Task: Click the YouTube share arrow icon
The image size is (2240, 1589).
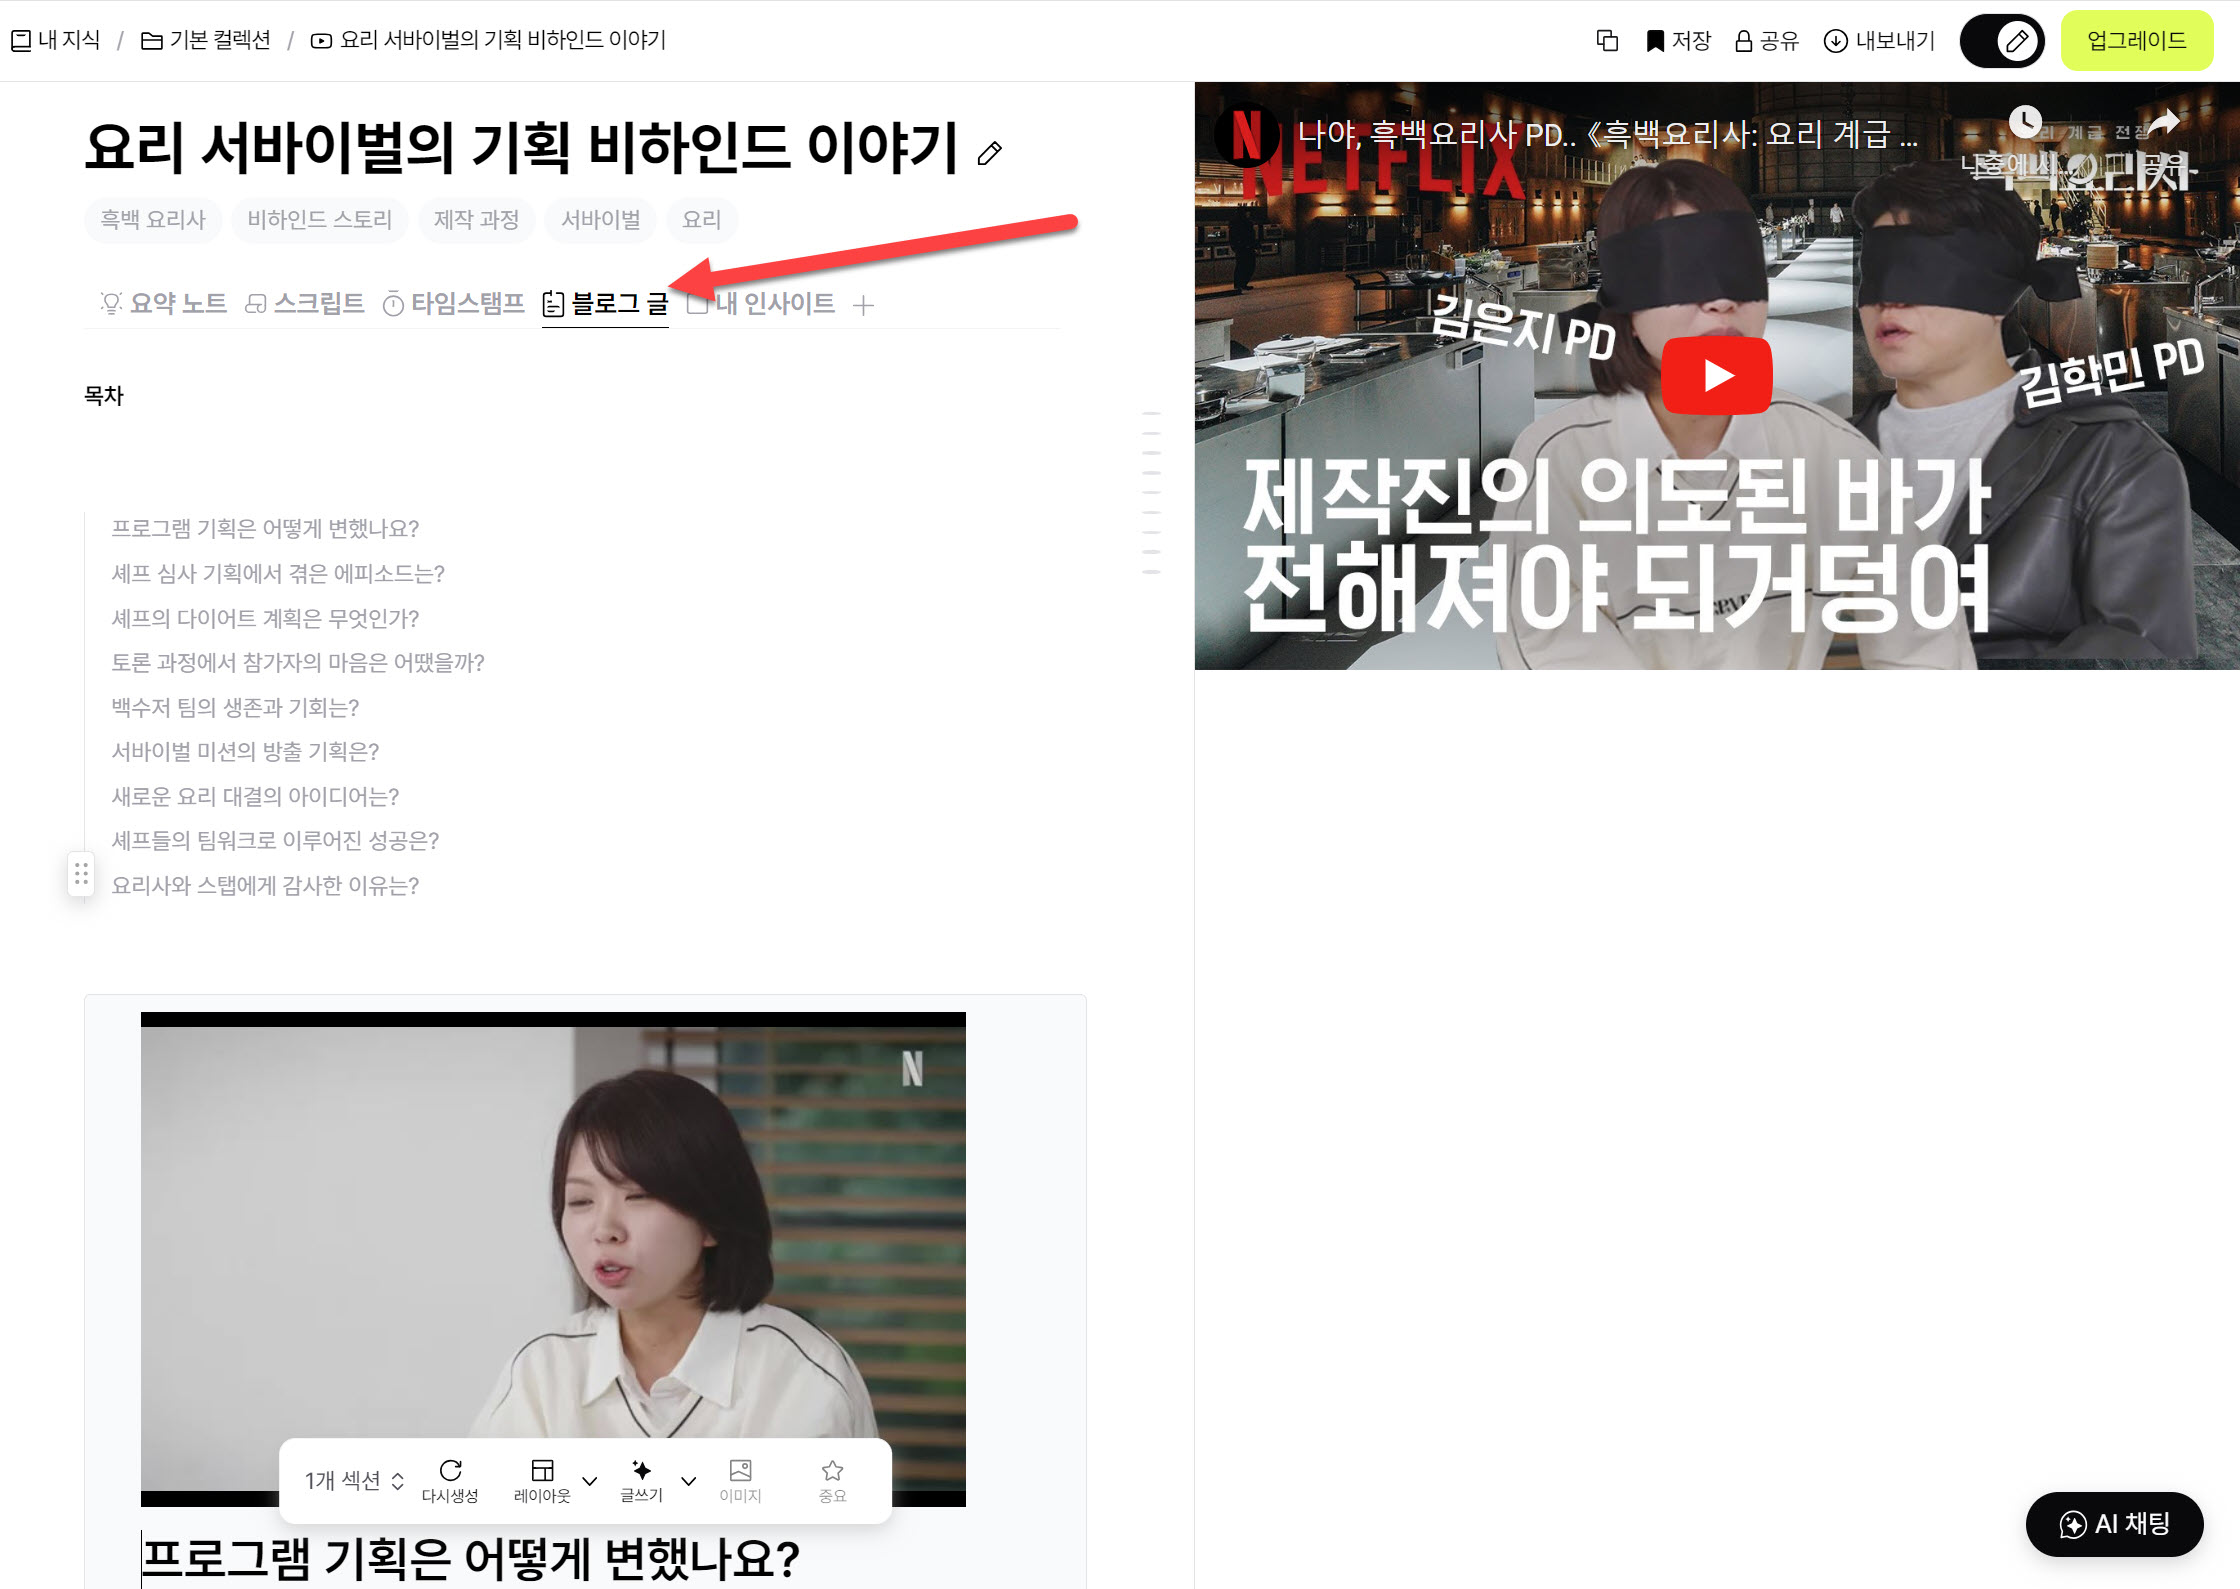Action: tap(2164, 122)
